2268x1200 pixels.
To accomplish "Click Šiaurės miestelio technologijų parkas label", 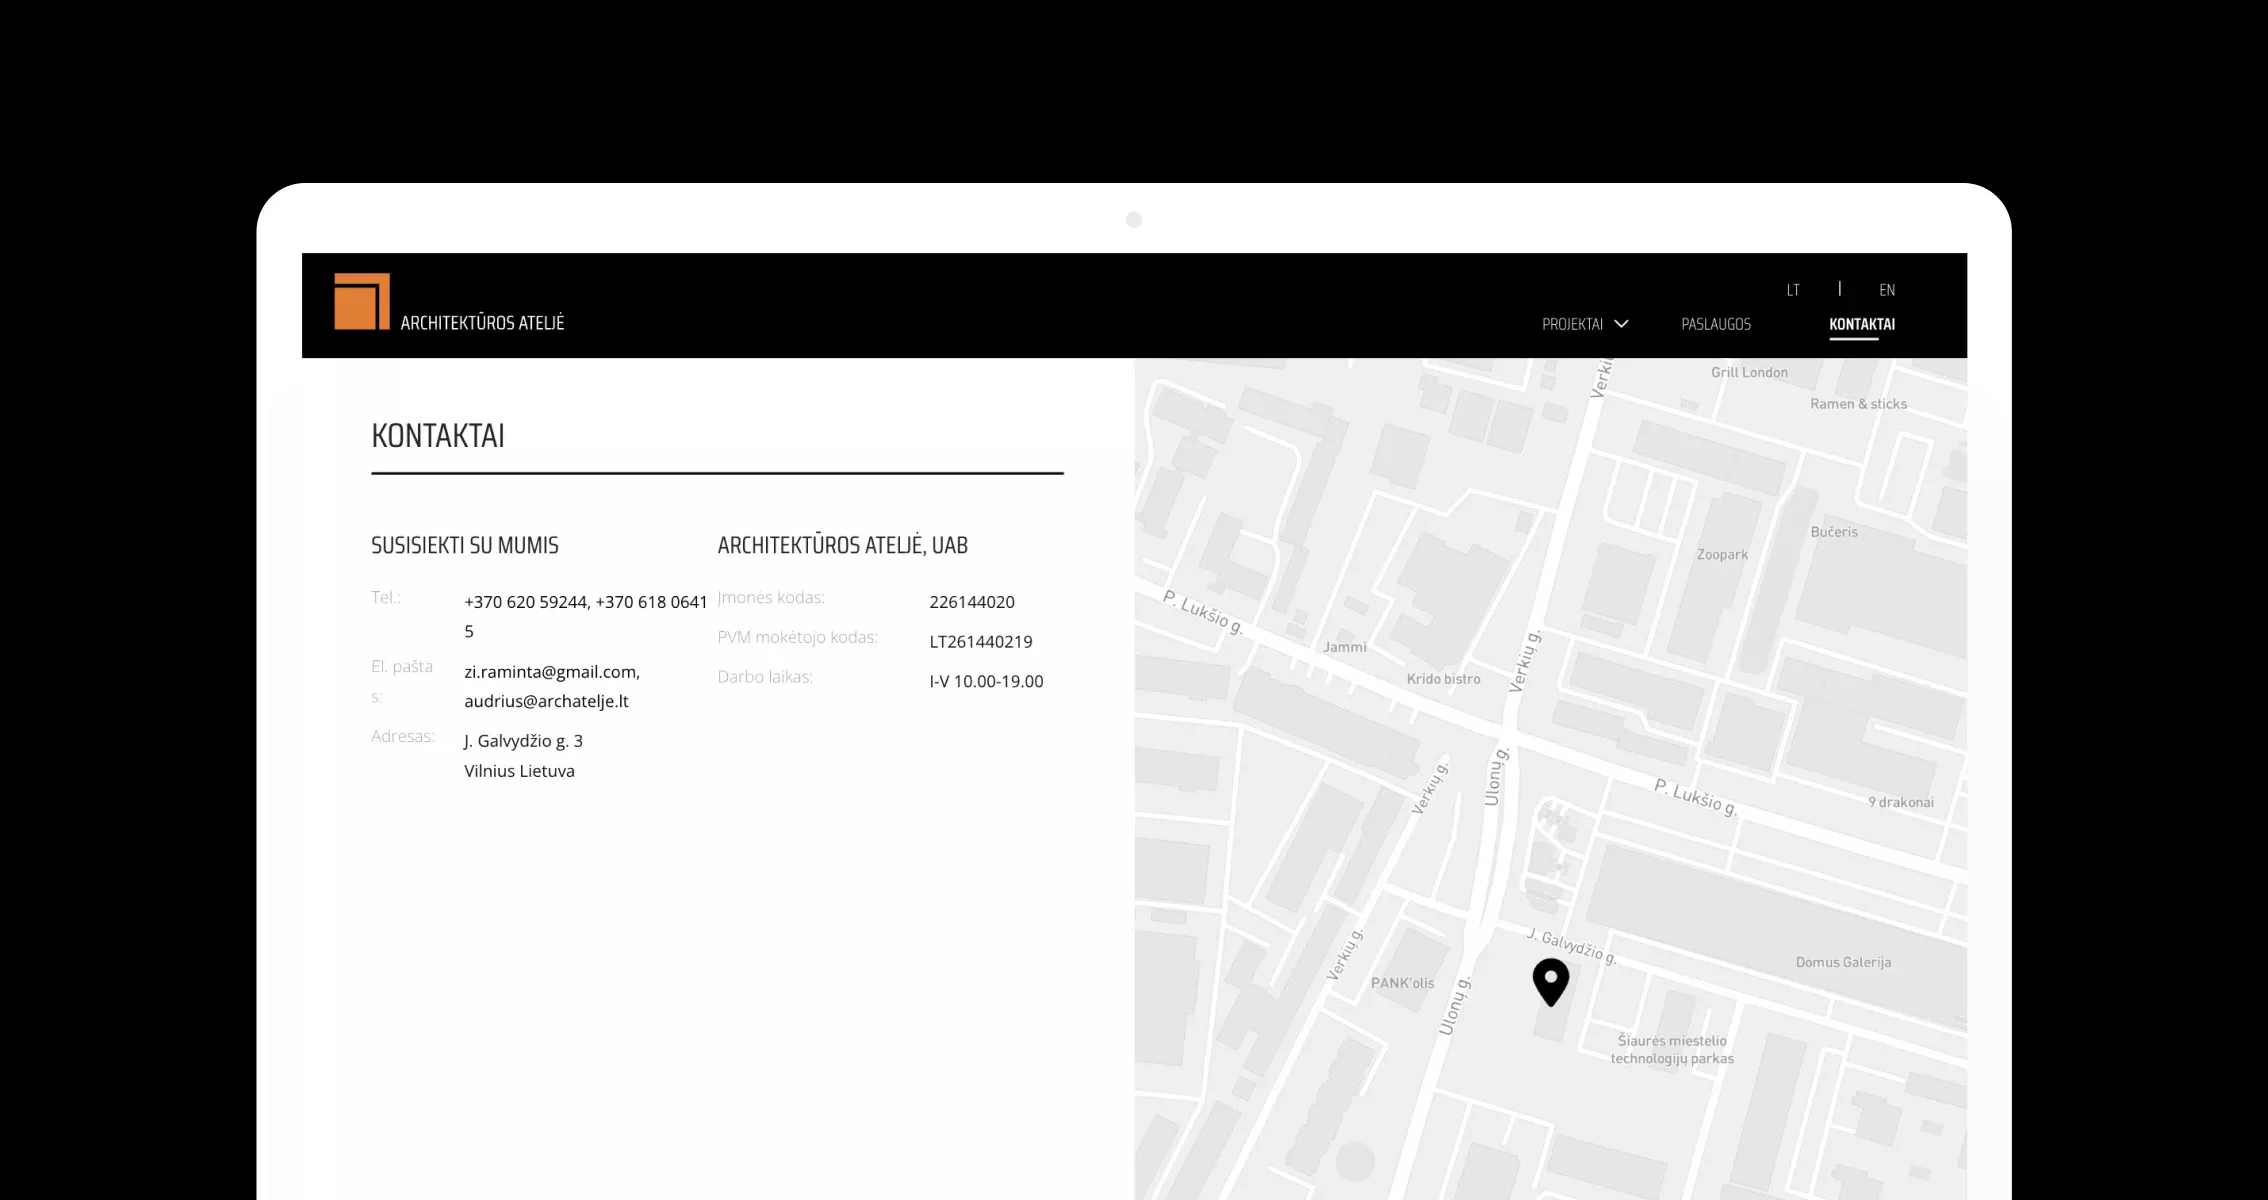I will coord(1672,1049).
